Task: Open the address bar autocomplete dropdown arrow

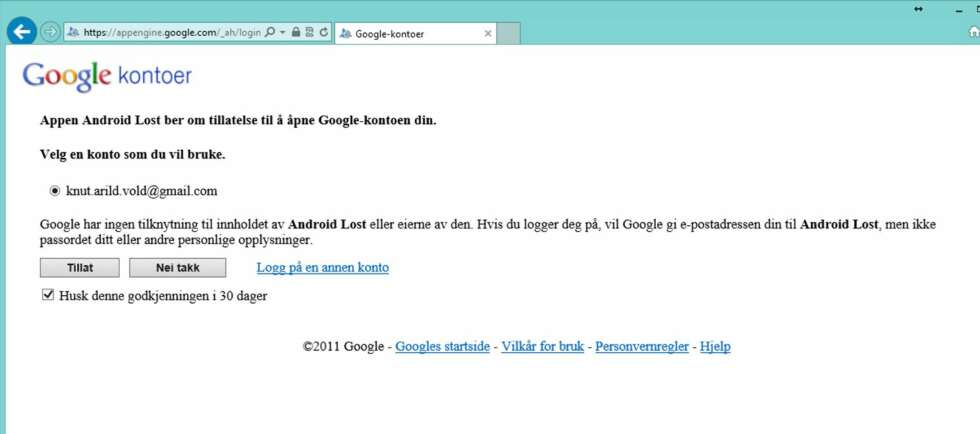Action: point(282,32)
